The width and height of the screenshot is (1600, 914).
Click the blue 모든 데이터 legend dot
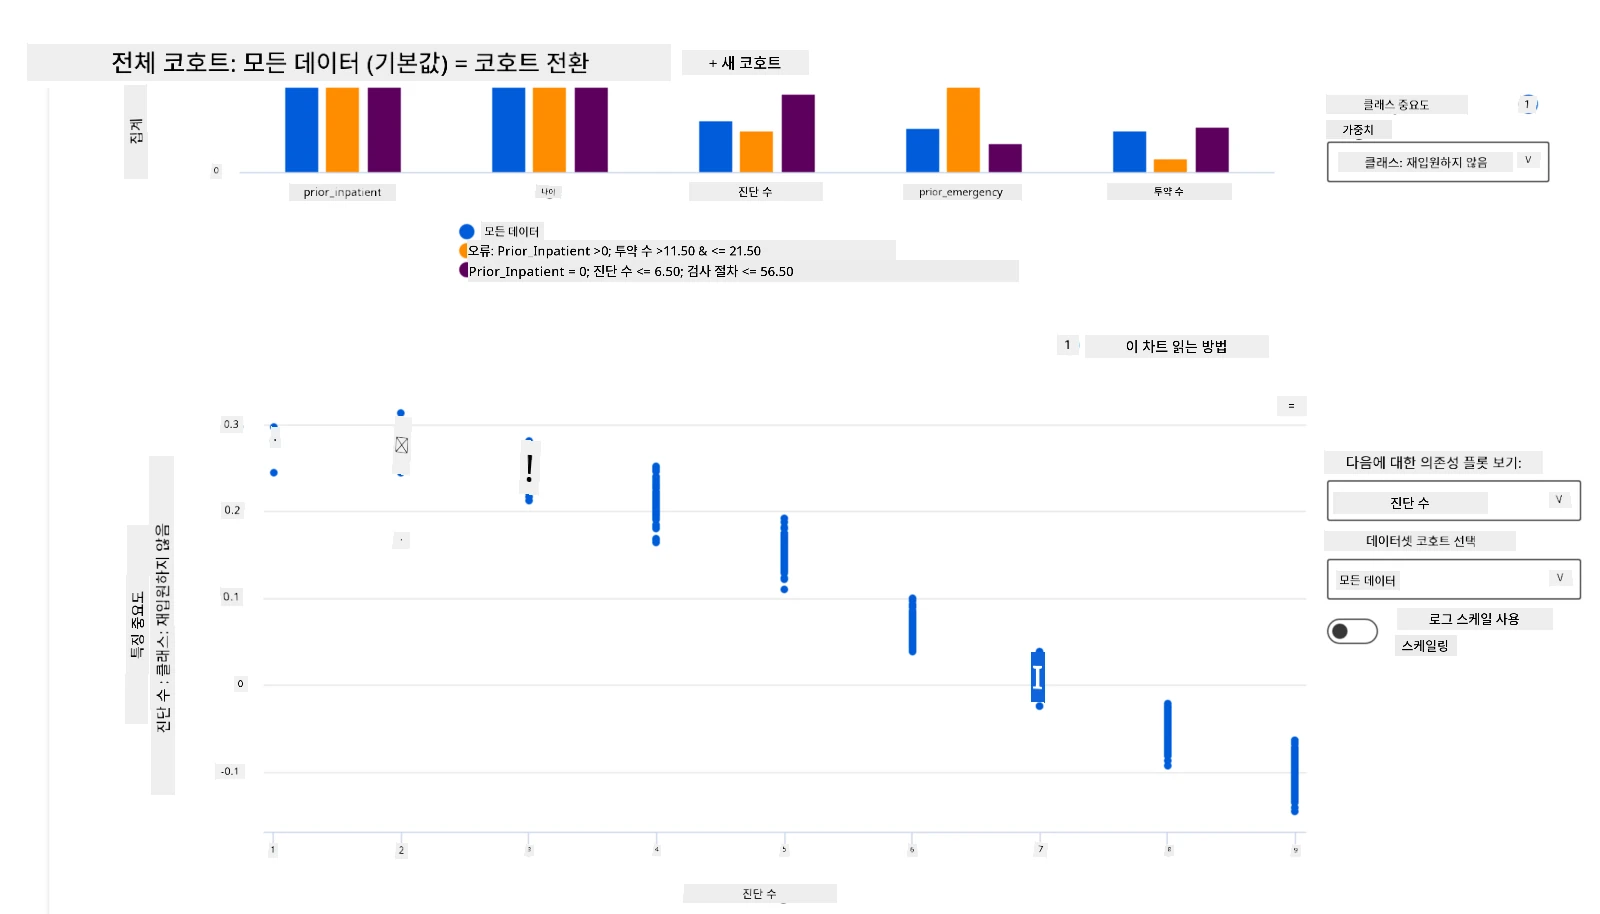pyautogui.click(x=466, y=231)
